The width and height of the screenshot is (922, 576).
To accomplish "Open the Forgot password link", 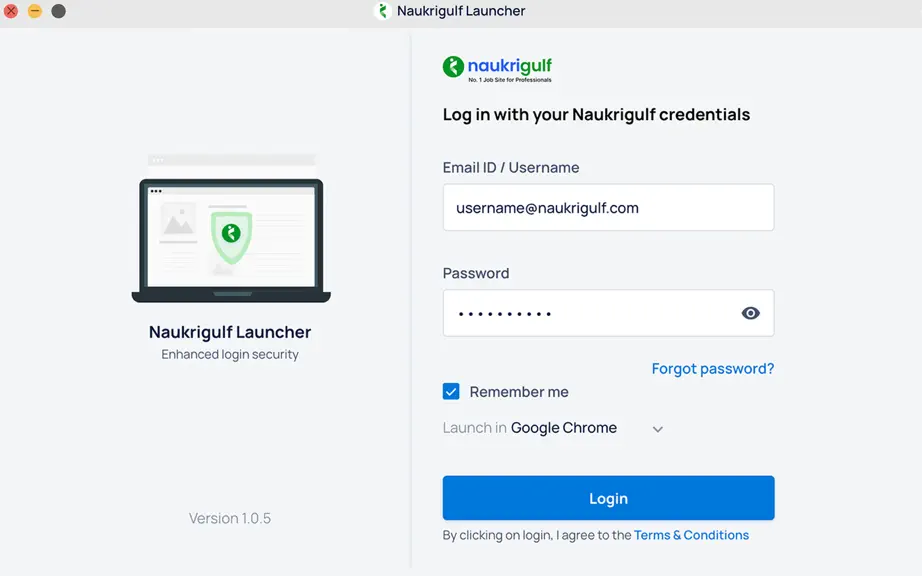I will point(713,369).
